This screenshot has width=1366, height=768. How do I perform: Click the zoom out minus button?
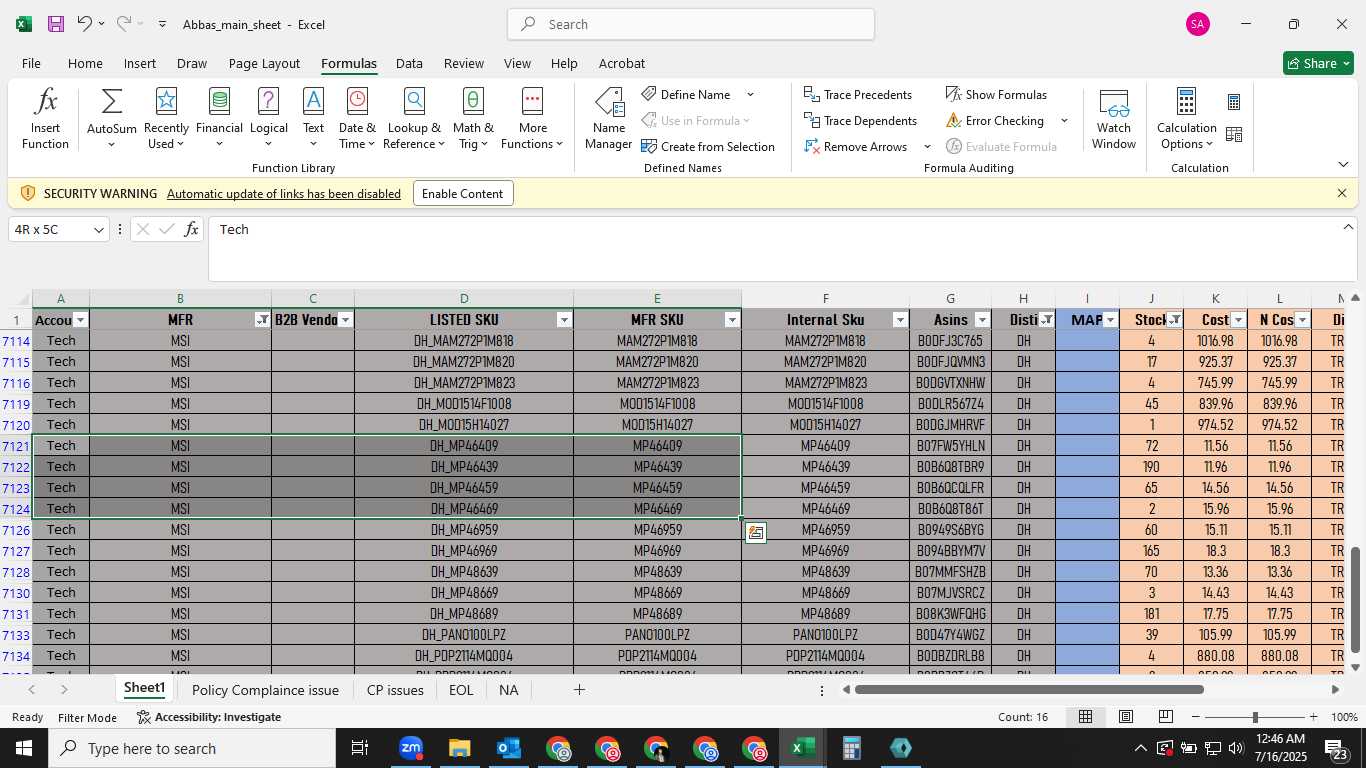(1195, 717)
